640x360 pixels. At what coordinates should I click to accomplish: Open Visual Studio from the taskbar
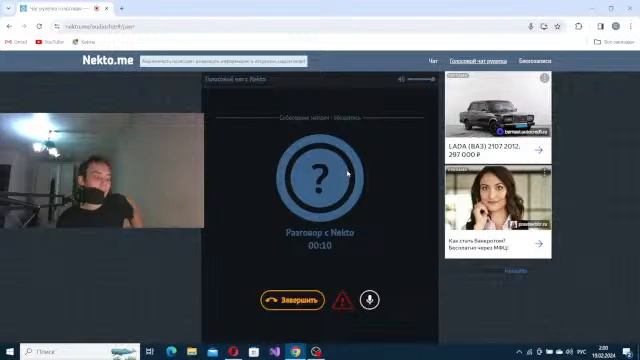tap(274, 351)
